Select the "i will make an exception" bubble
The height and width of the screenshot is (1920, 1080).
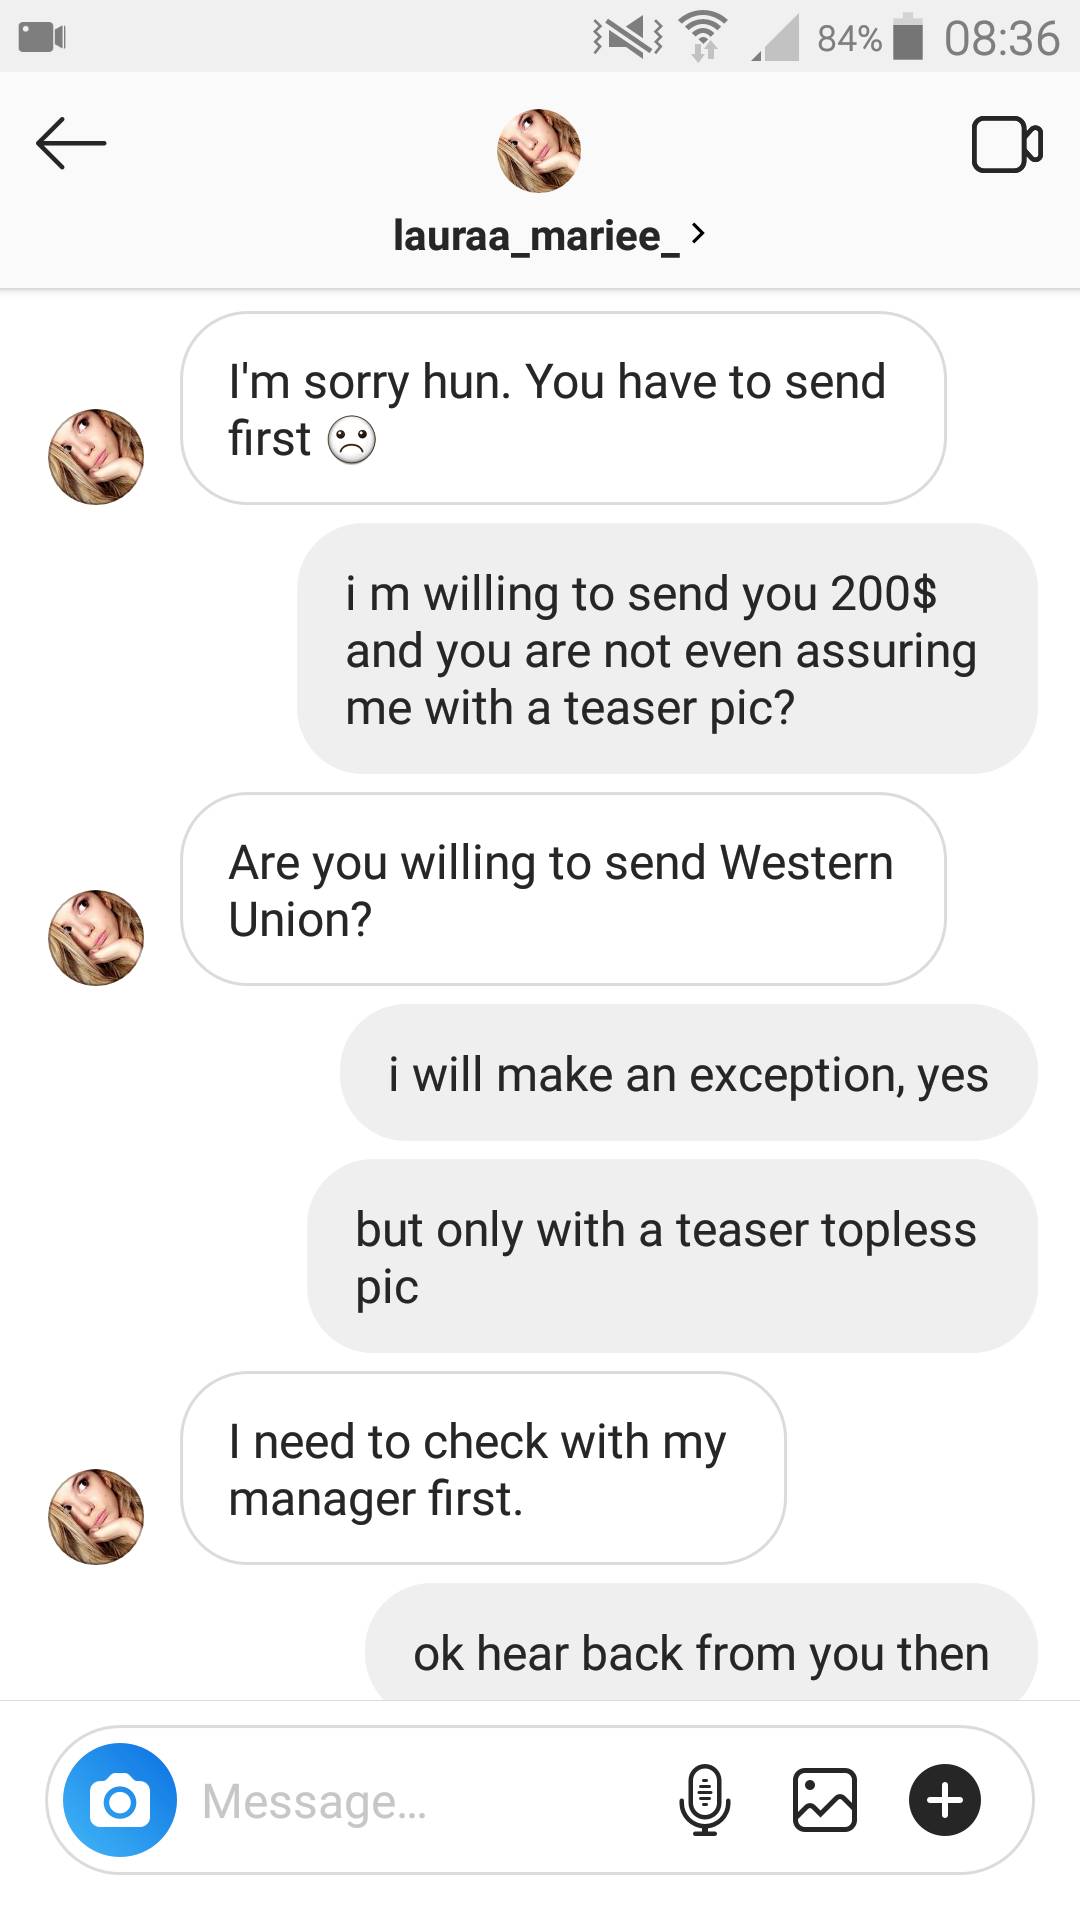click(688, 1074)
